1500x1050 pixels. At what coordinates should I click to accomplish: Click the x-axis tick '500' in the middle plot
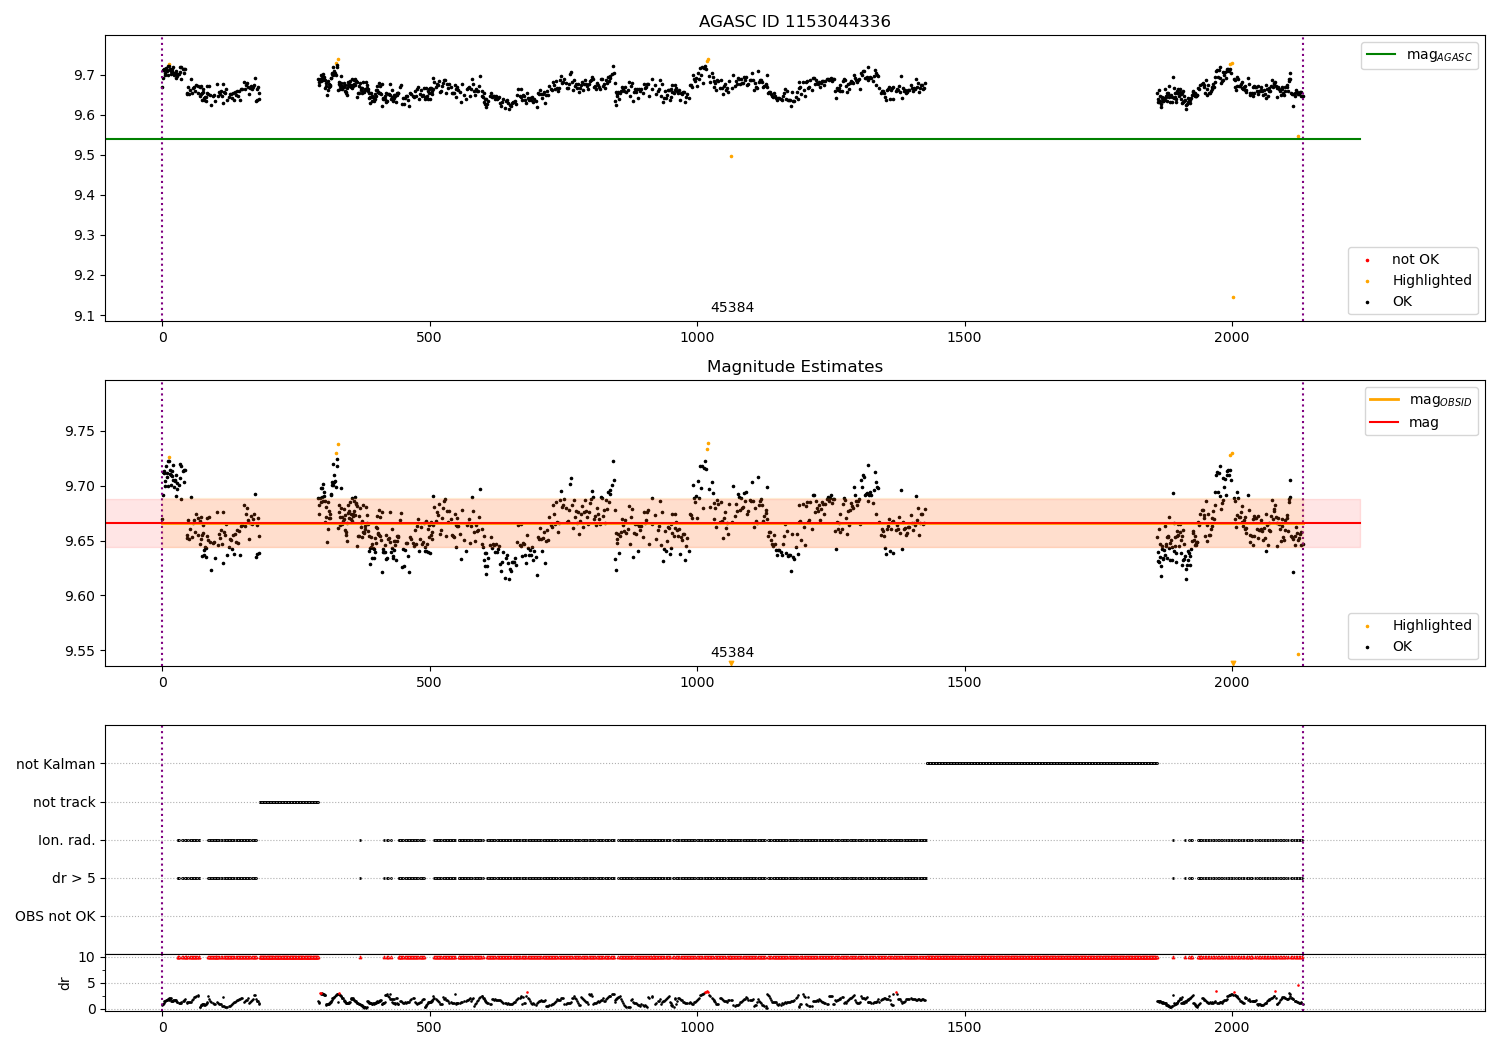[429, 683]
